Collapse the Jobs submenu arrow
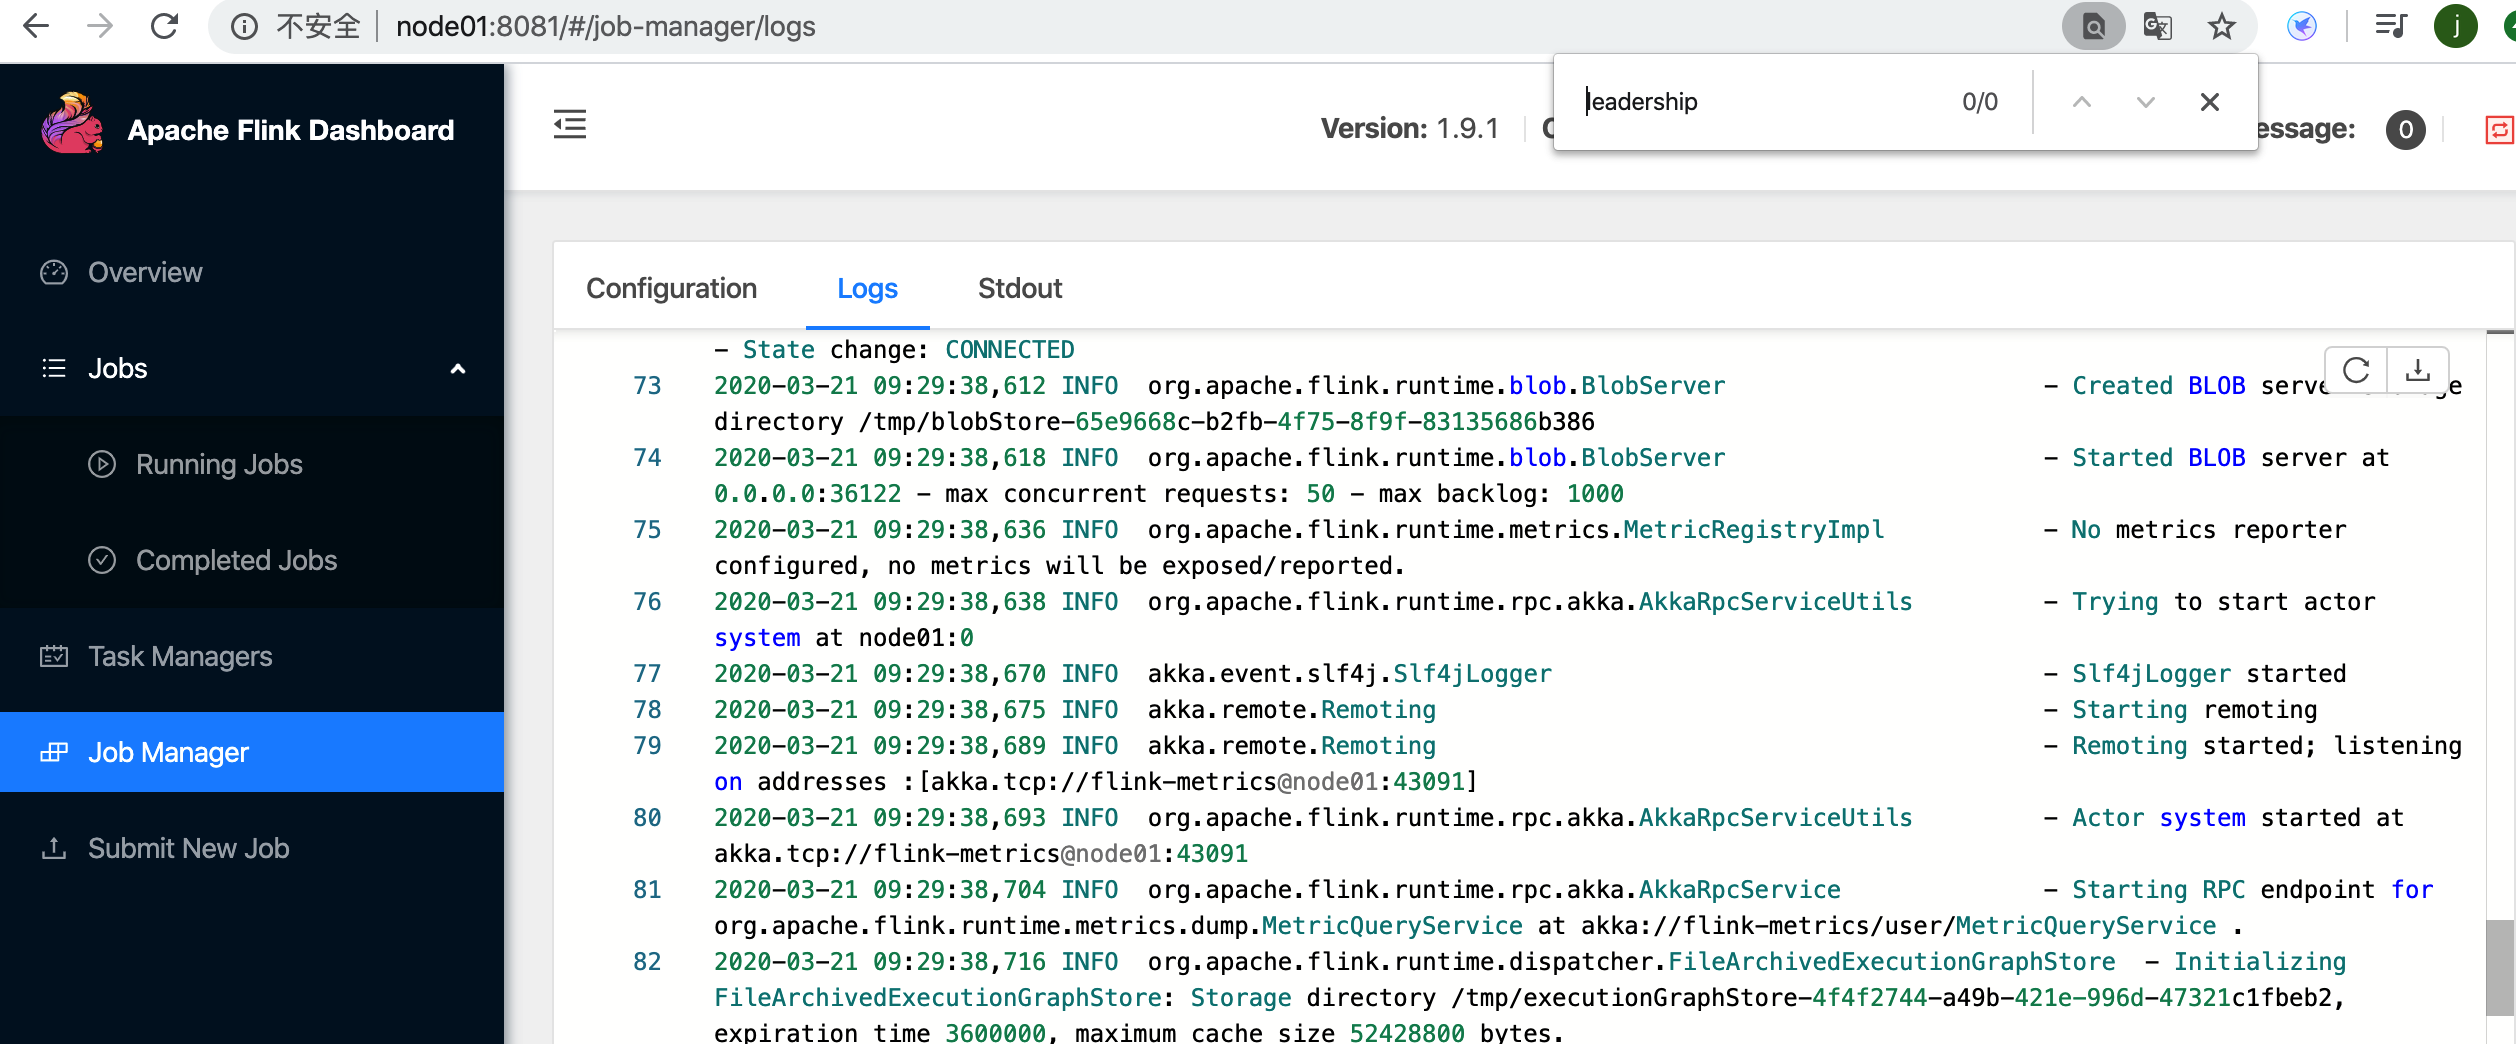 point(458,369)
